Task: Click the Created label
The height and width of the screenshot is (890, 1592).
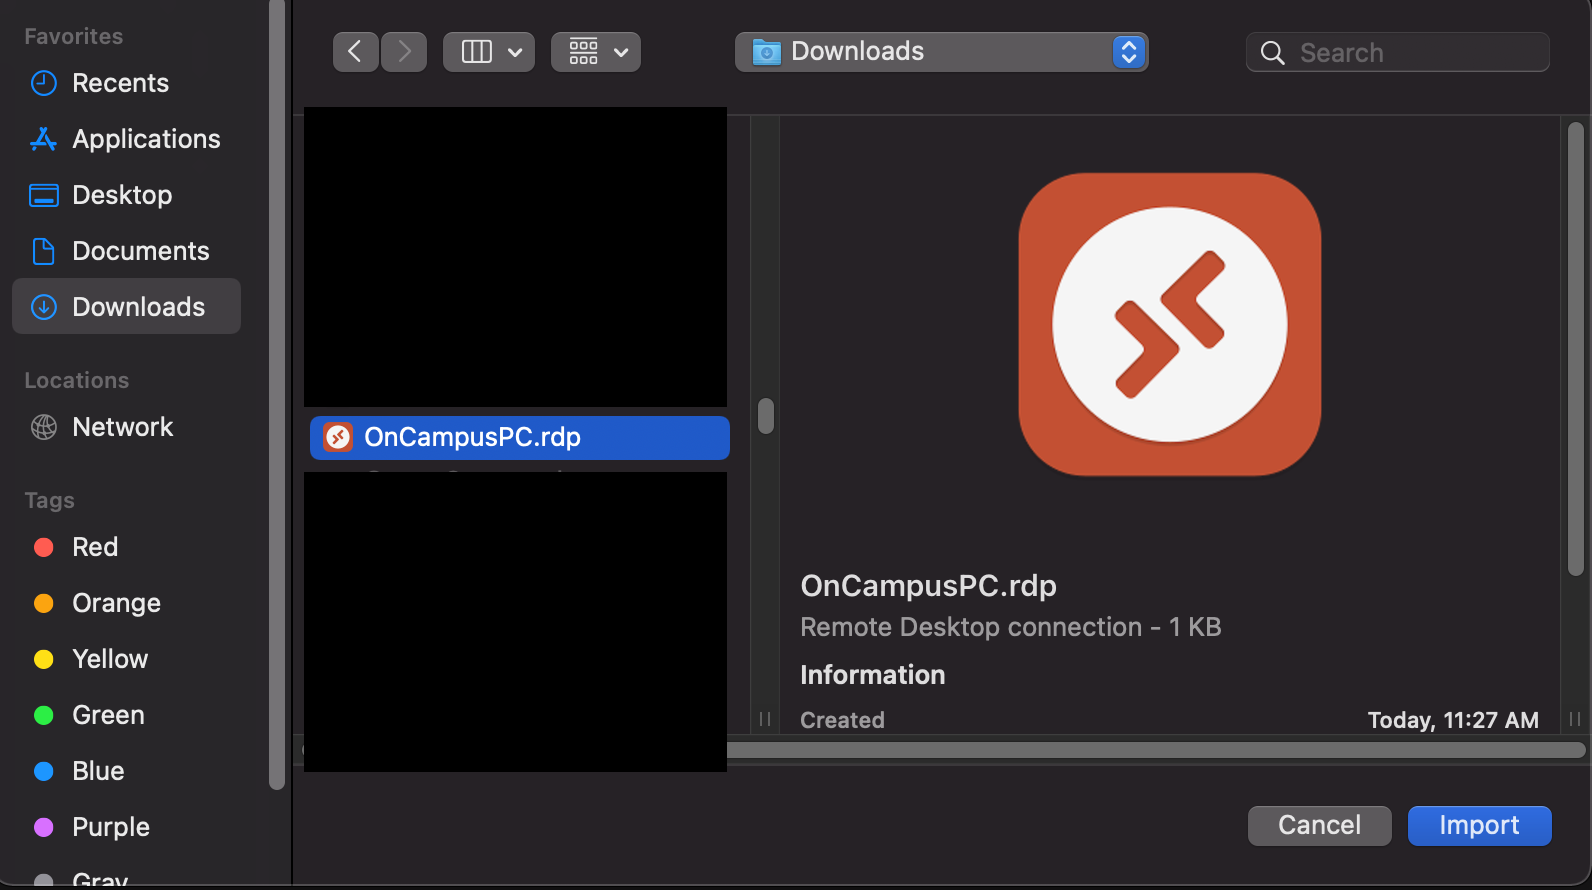Action: (x=842, y=720)
